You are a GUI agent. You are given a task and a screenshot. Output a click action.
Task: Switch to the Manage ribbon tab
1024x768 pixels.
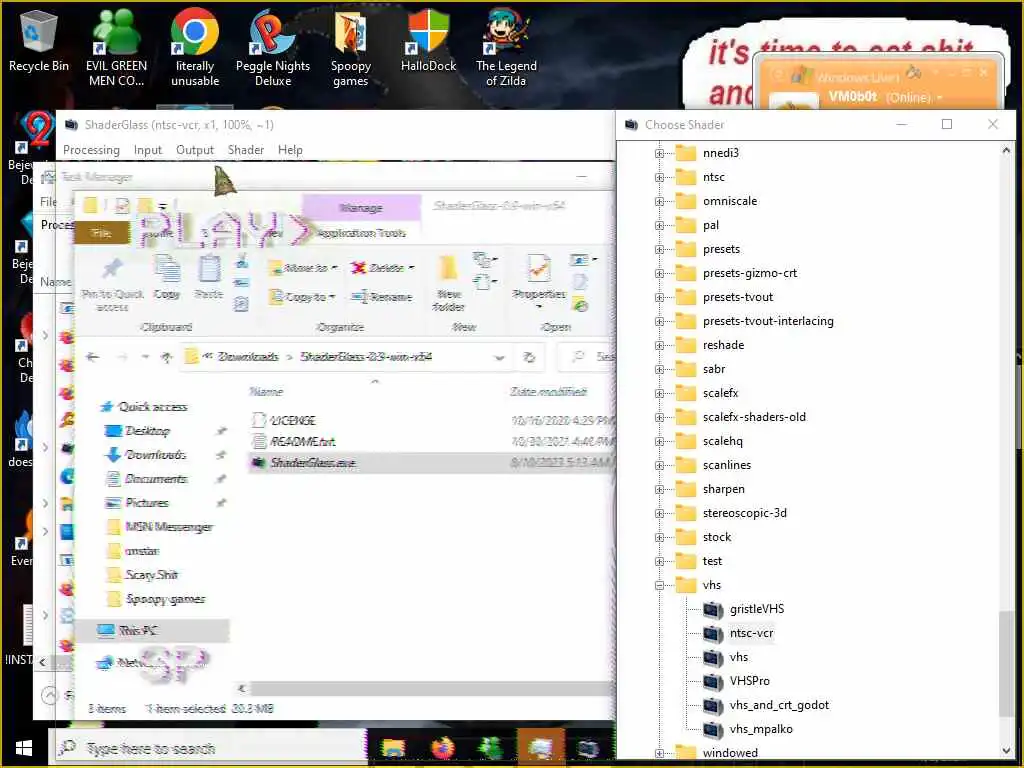(x=361, y=208)
